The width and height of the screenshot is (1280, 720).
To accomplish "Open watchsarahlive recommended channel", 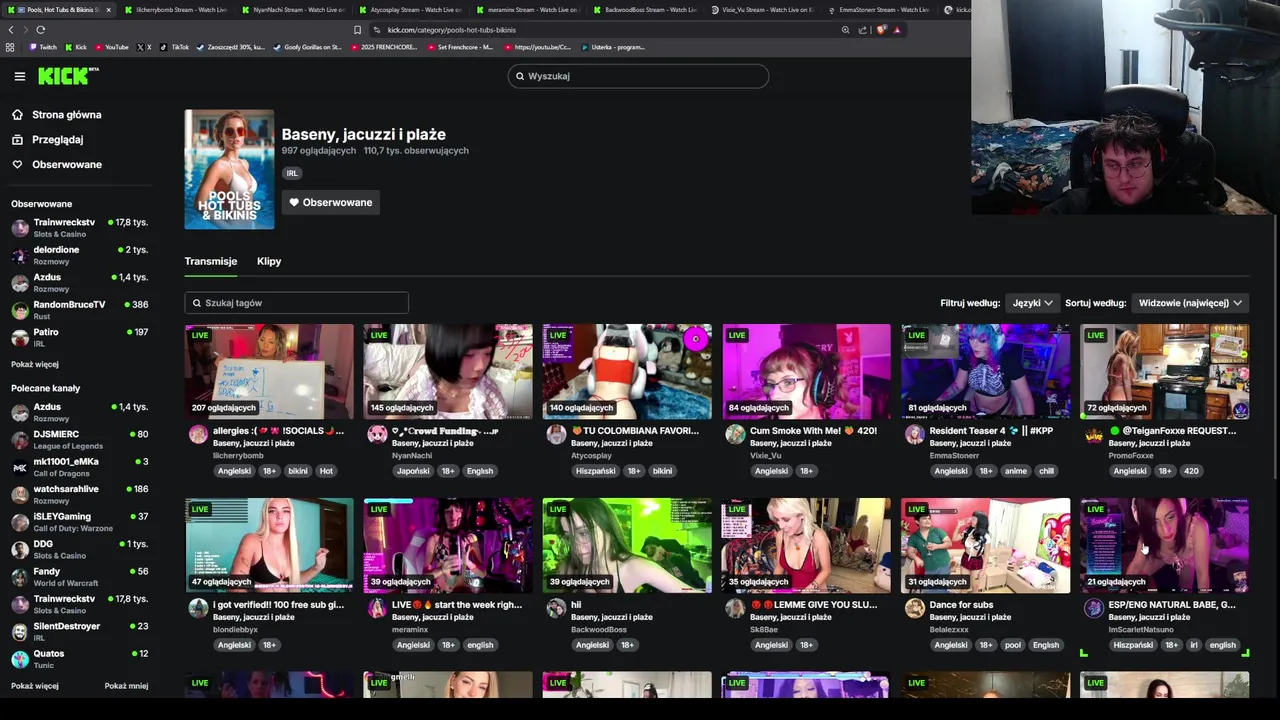I will coord(79,494).
